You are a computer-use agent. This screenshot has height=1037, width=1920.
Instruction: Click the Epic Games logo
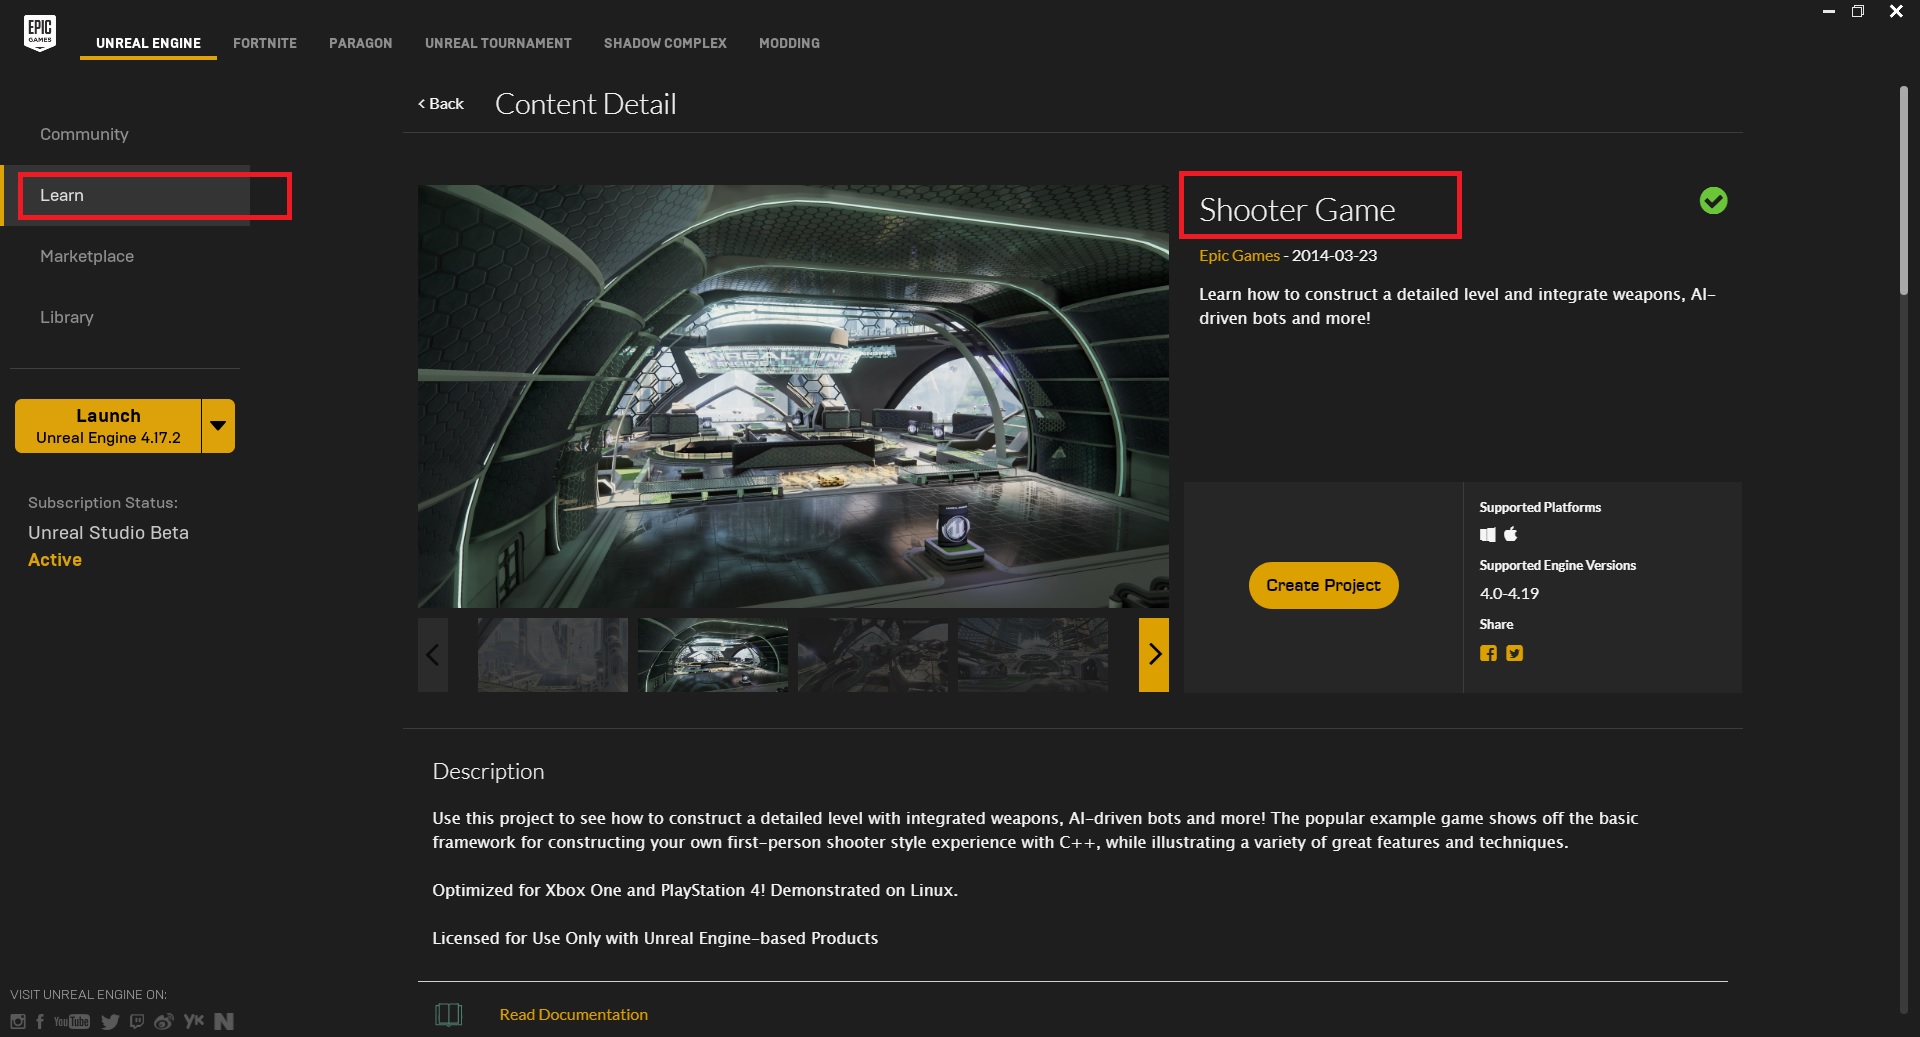pos(40,33)
